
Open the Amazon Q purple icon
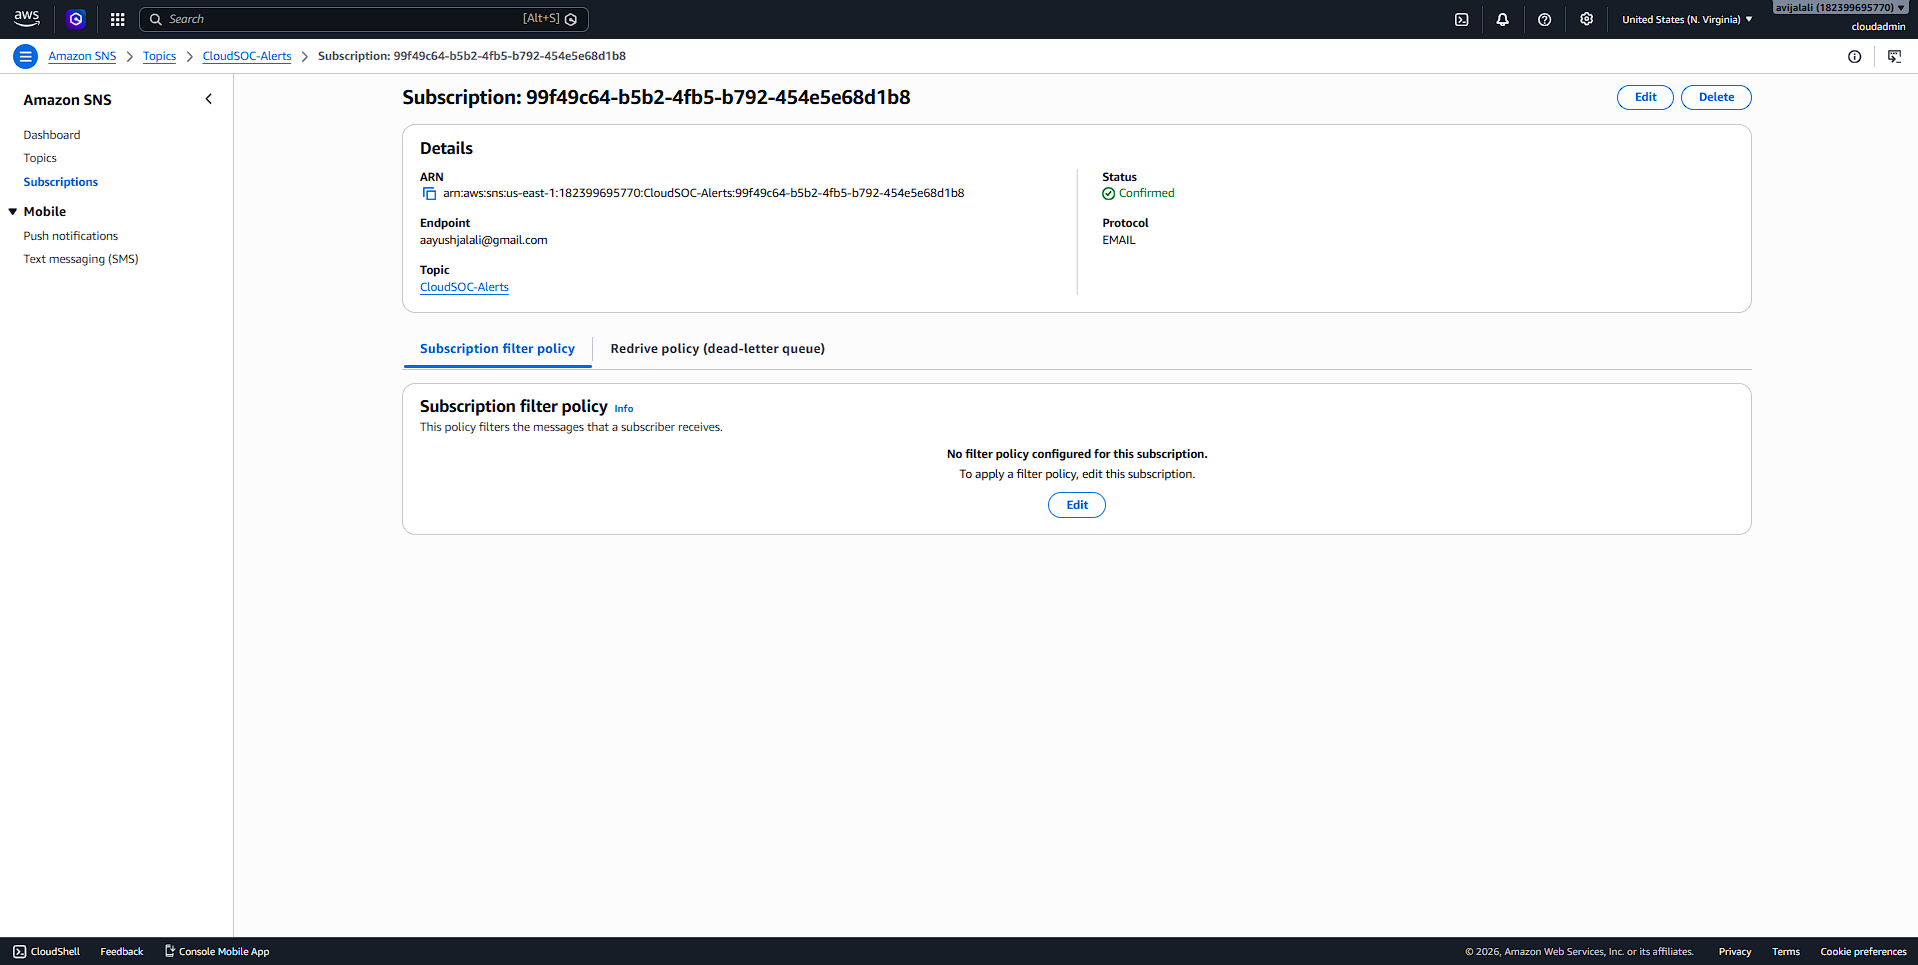click(76, 19)
